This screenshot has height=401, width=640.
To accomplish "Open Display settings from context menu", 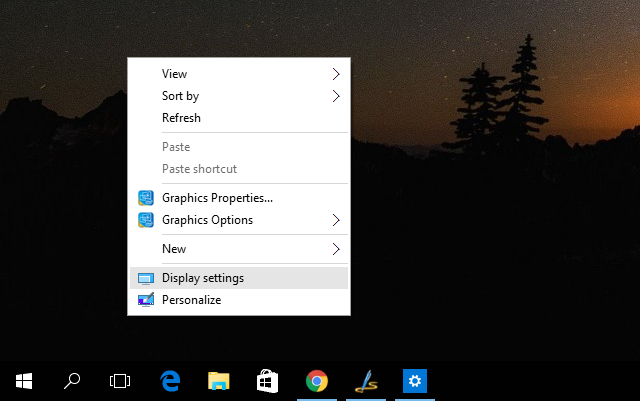I will point(239,278).
